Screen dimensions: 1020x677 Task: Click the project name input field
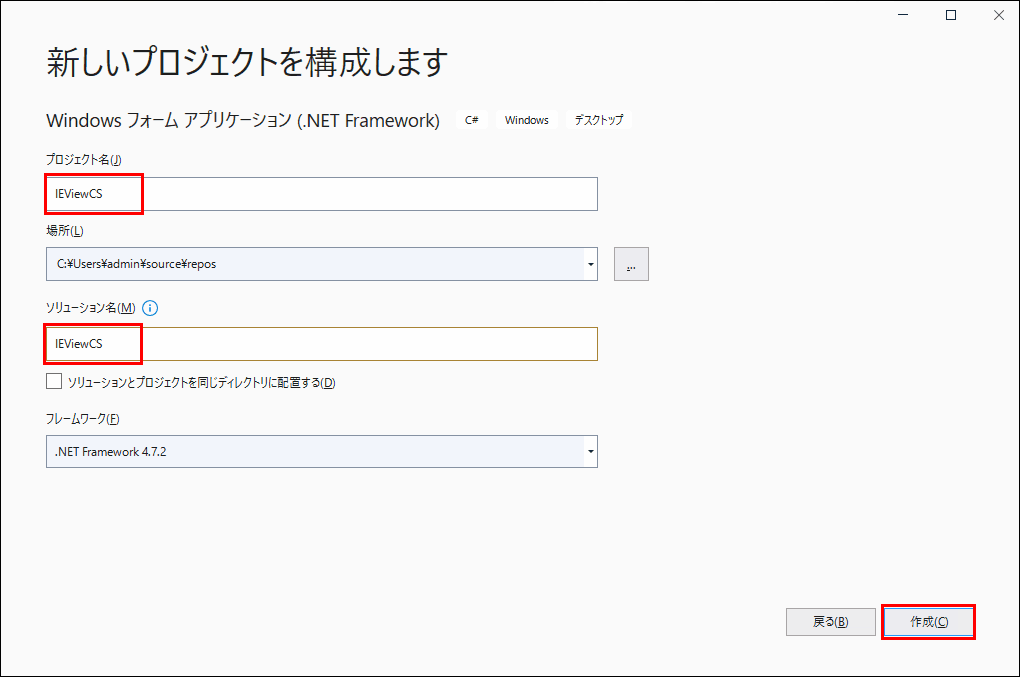pos(321,194)
